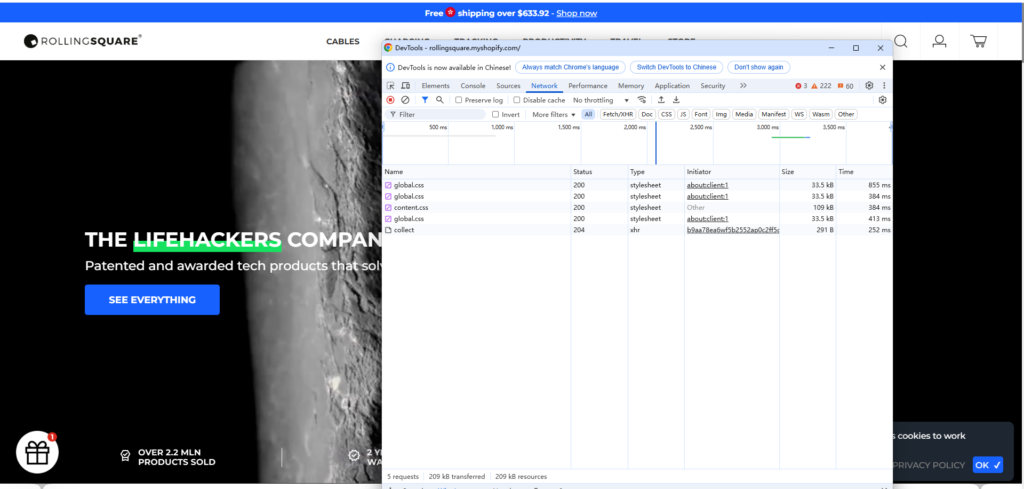
Task: Open the shopping cart icon
Action: 978,41
